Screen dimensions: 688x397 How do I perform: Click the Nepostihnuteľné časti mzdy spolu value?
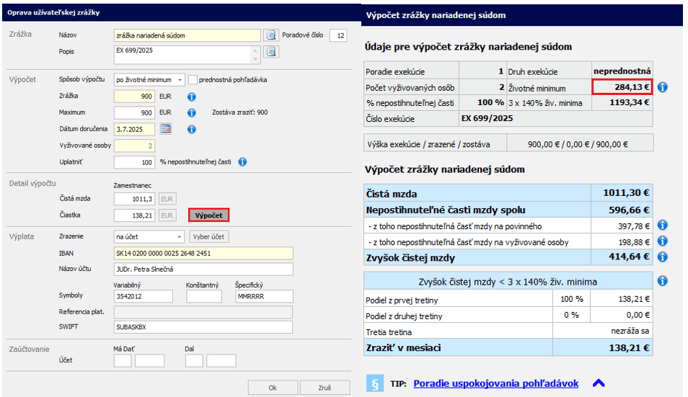pyautogui.click(x=629, y=210)
